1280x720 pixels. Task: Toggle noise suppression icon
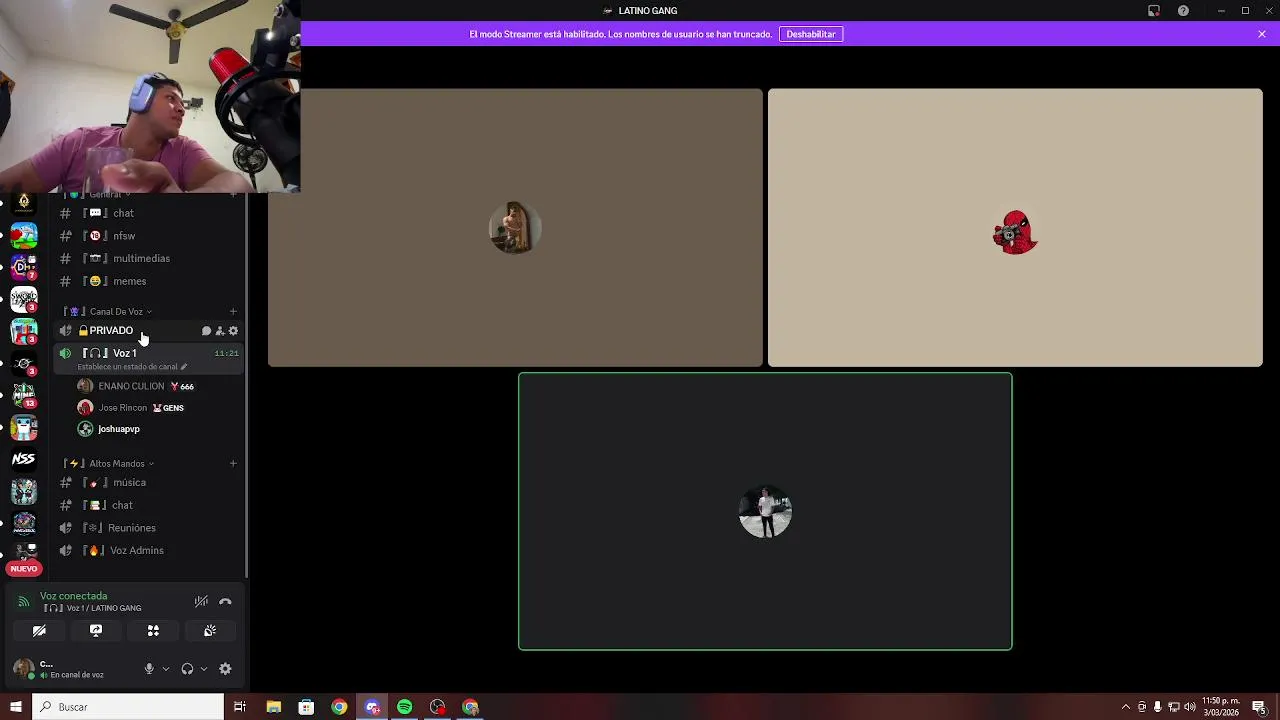point(201,601)
